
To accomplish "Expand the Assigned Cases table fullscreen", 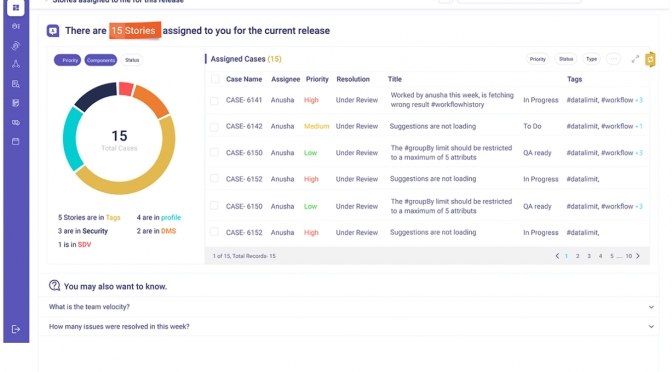I will (x=635, y=59).
